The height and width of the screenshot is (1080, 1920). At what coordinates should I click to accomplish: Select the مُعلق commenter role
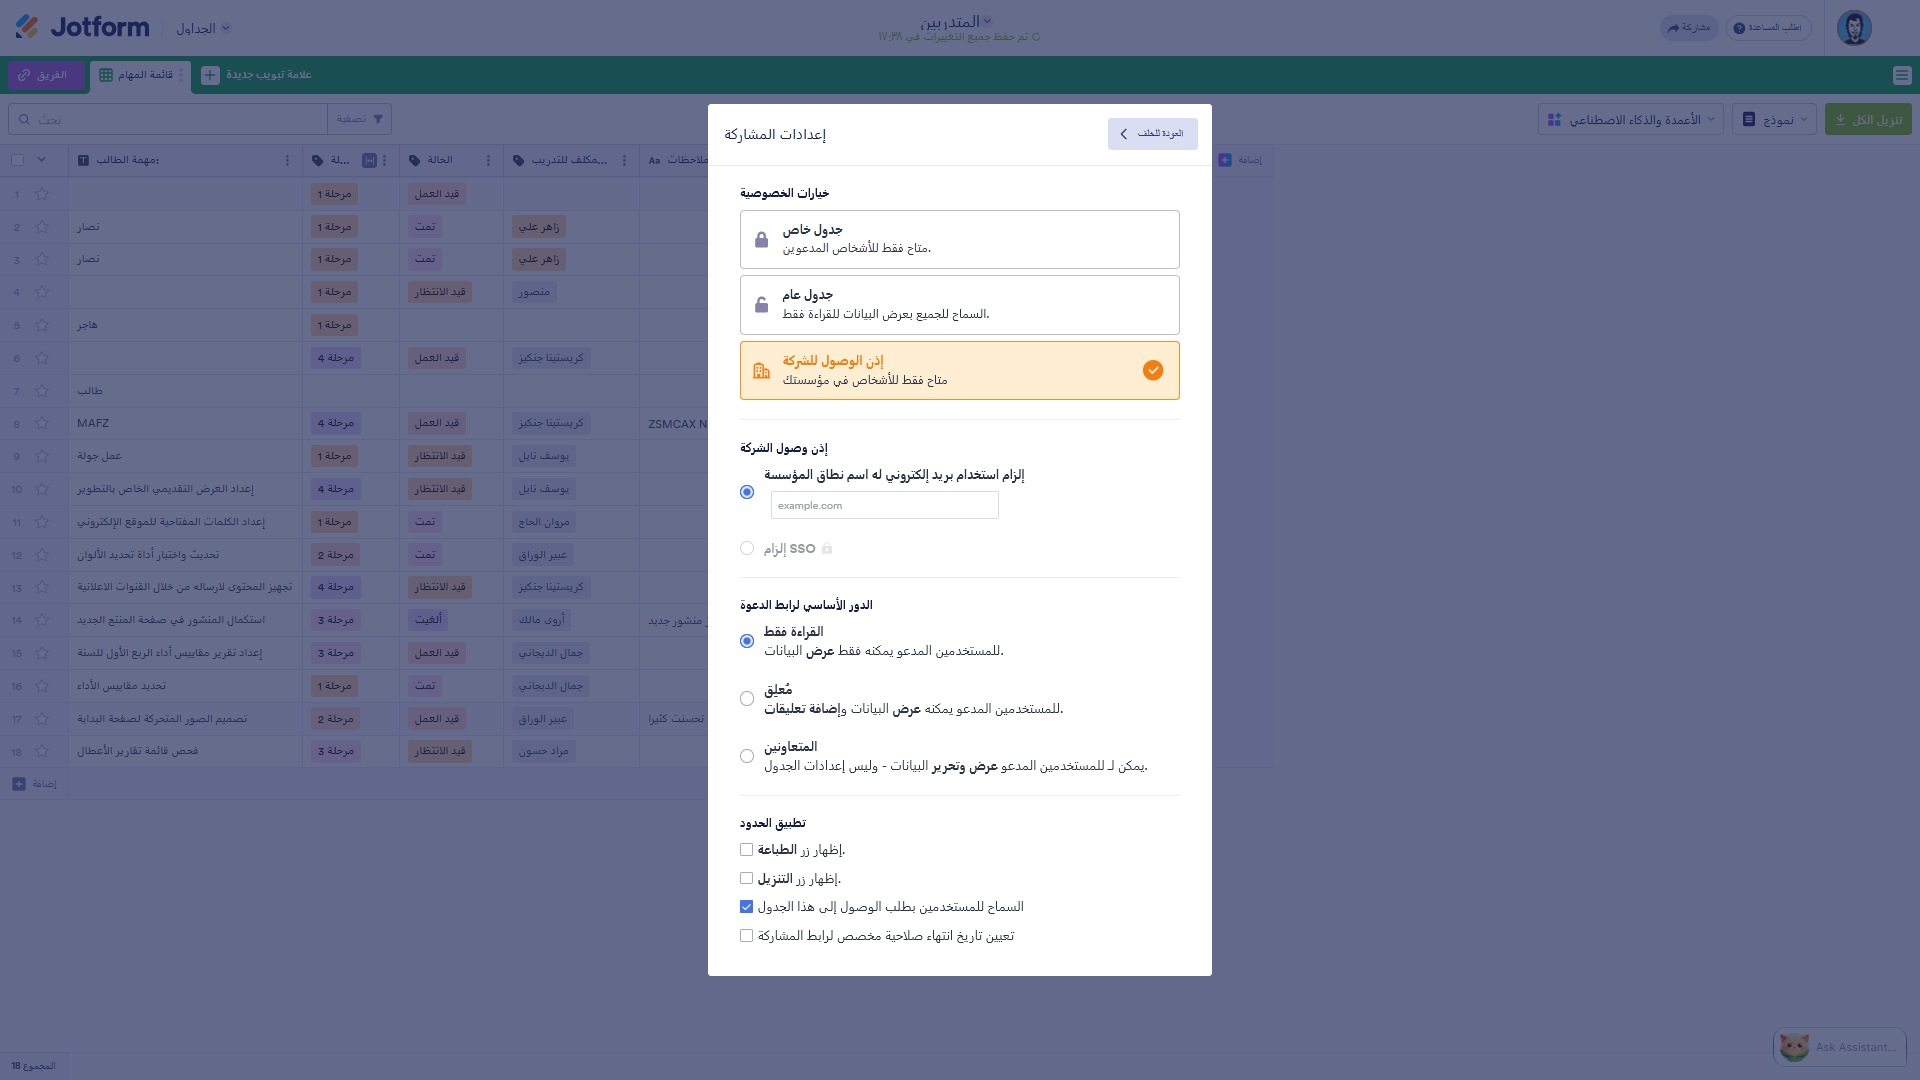coord(747,699)
